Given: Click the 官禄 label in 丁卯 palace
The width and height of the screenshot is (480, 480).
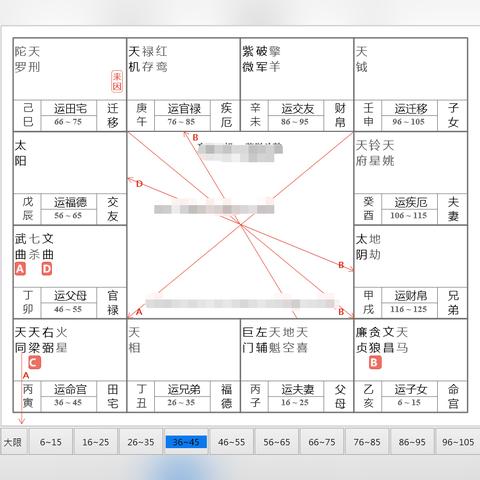Looking at the screenshot, I should pos(113,302).
